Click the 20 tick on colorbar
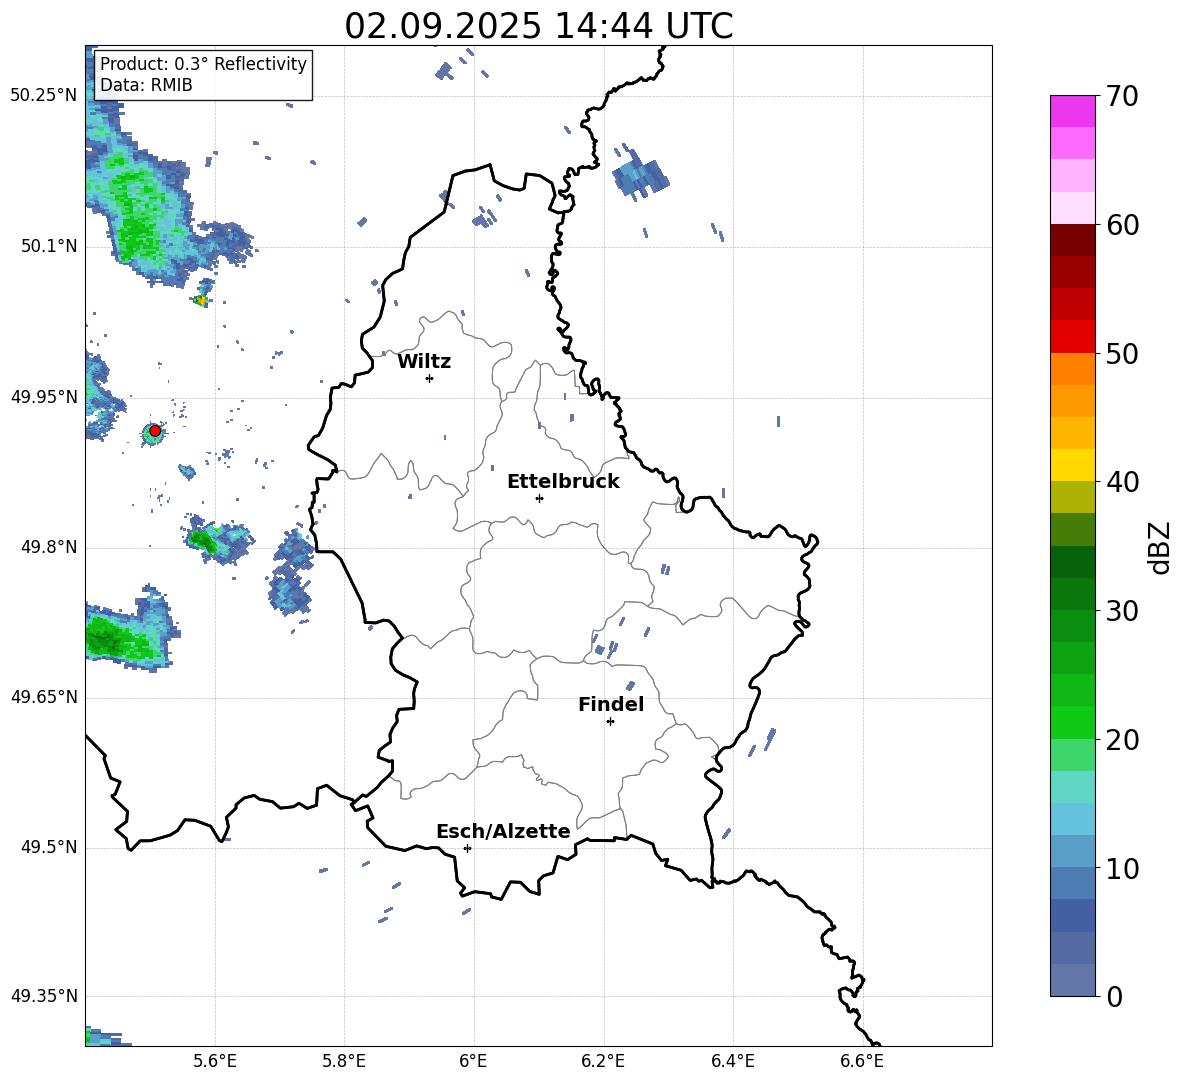Viewport: 1184px width, 1081px height. click(x=1122, y=740)
